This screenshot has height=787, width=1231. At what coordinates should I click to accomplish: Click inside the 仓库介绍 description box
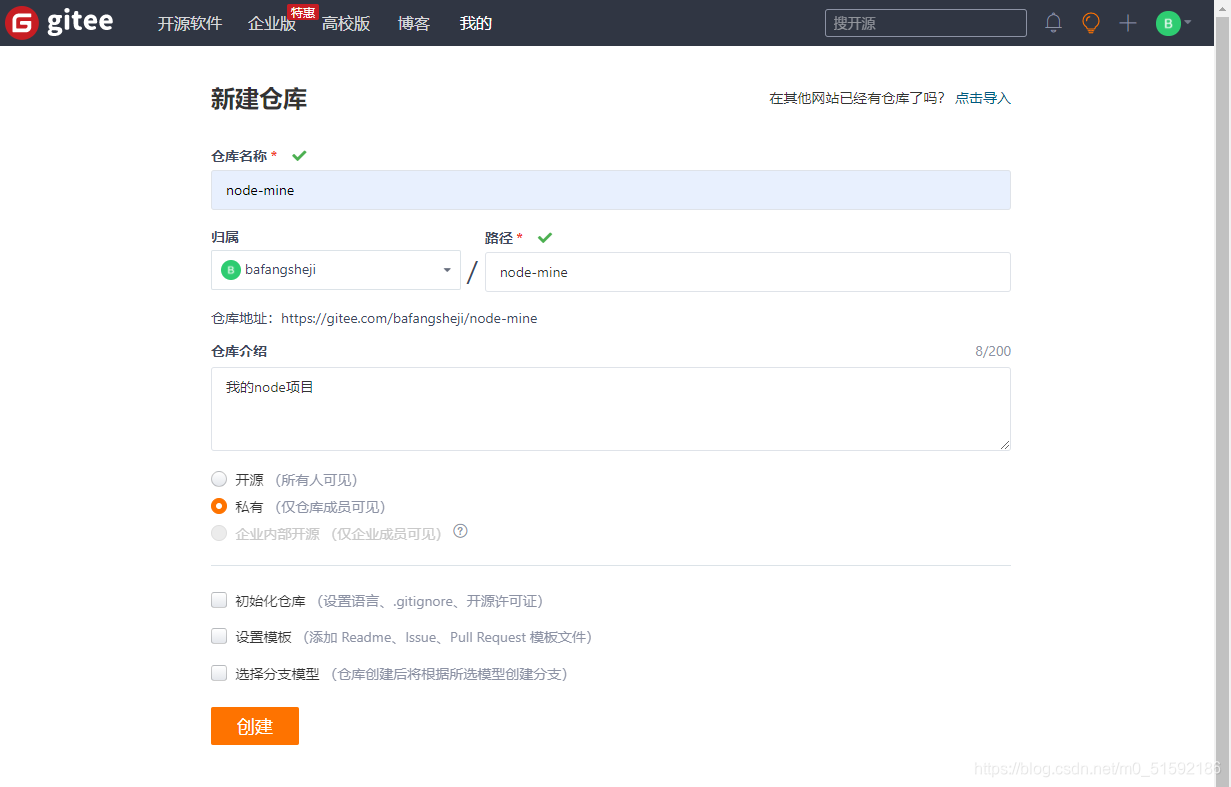(x=610, y=407)
